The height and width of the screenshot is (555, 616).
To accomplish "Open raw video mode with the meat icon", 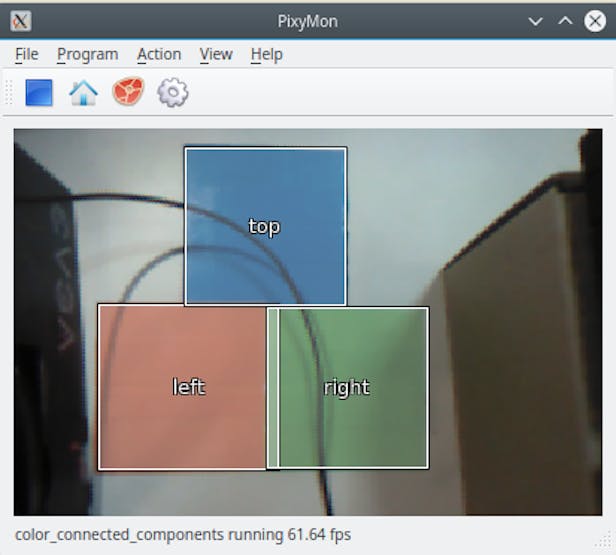I will pos(128,92).
